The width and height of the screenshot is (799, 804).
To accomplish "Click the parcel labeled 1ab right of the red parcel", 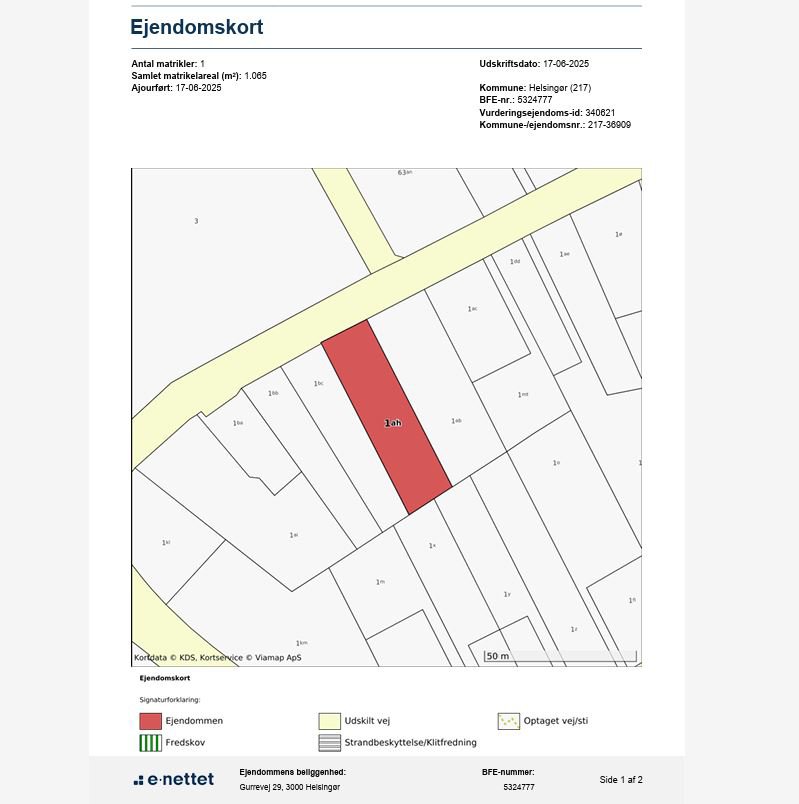I will coord(456,421).
